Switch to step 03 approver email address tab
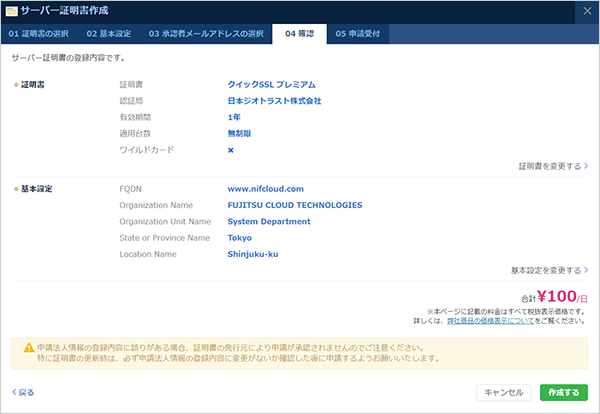The height and width of the screenshot is (414, 600). [x=206, y=34]
